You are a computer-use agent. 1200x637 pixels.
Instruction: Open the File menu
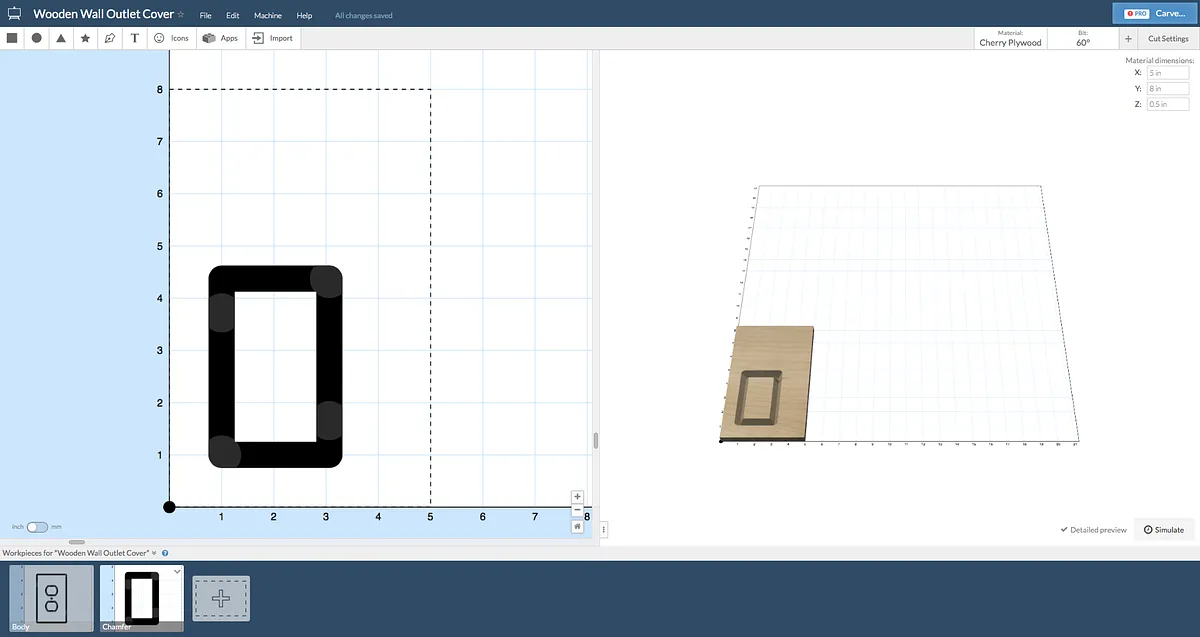pyautogui.click(x=205, y=15)
